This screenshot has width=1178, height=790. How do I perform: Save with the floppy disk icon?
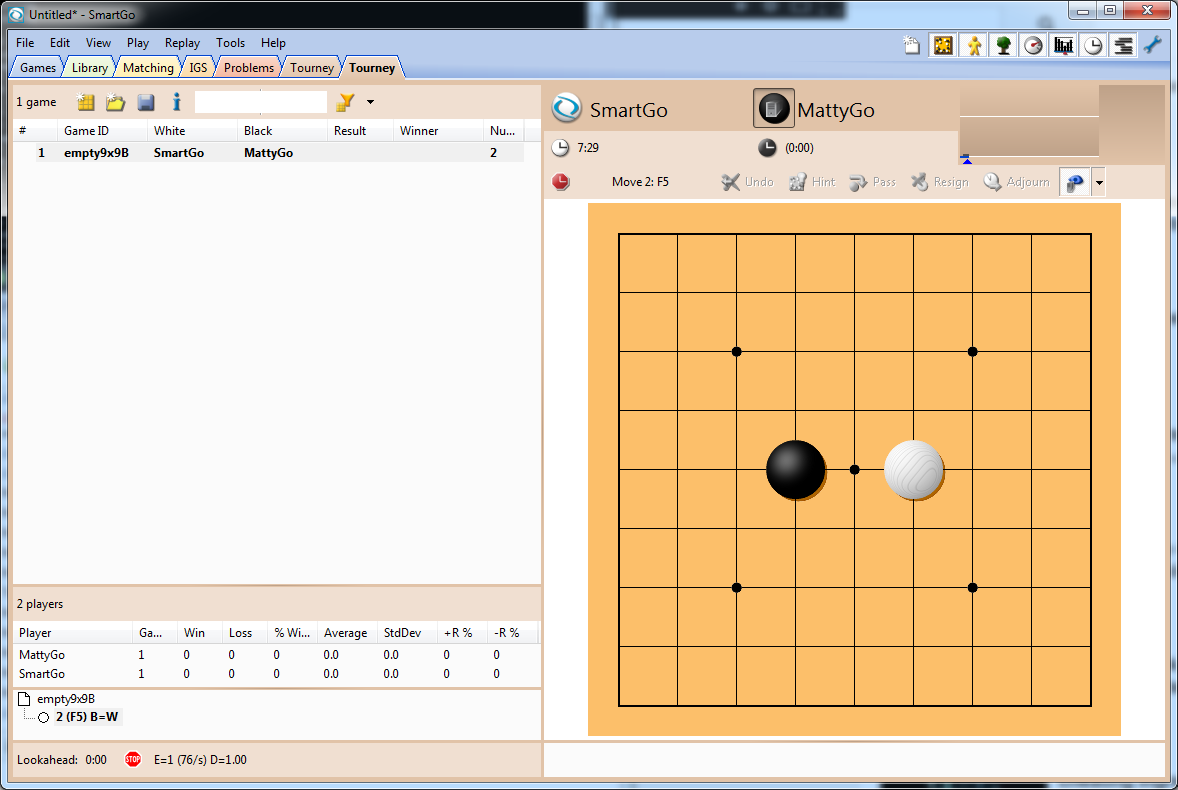pyautogui.click(x=146, y=102)
